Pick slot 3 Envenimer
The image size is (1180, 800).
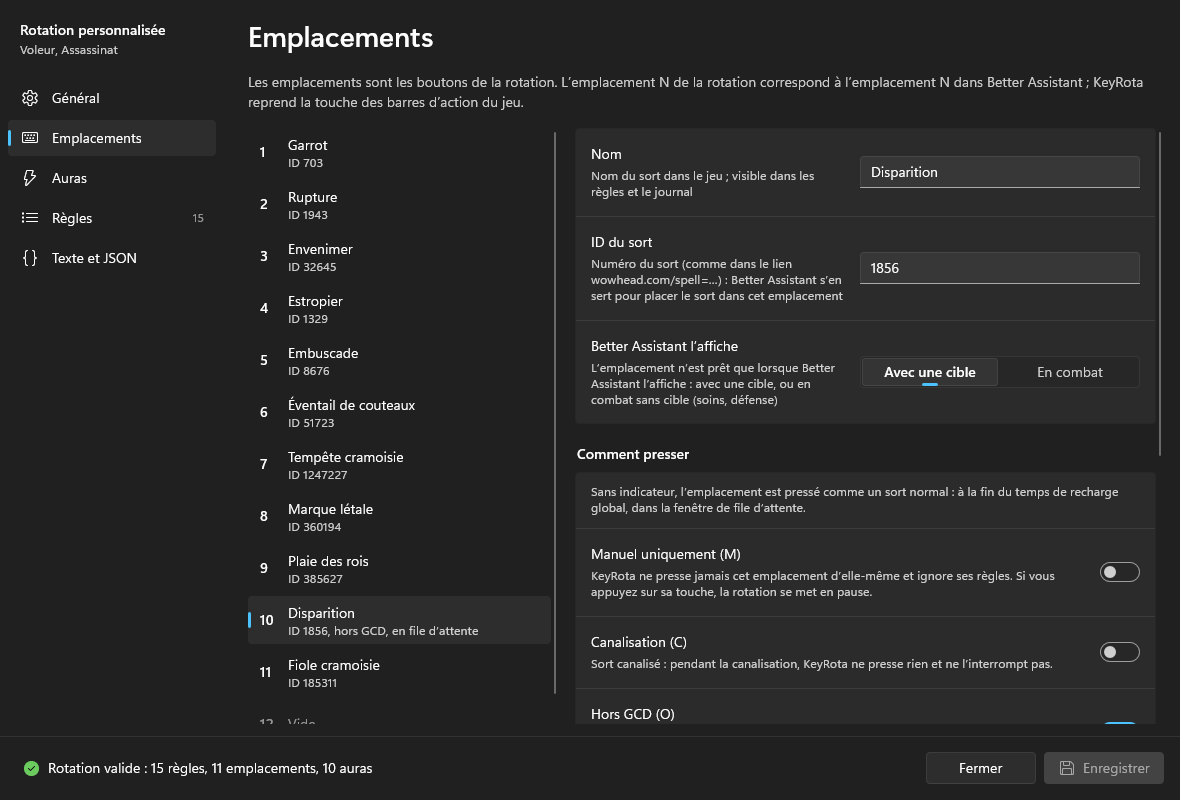(x=400, y=257)
